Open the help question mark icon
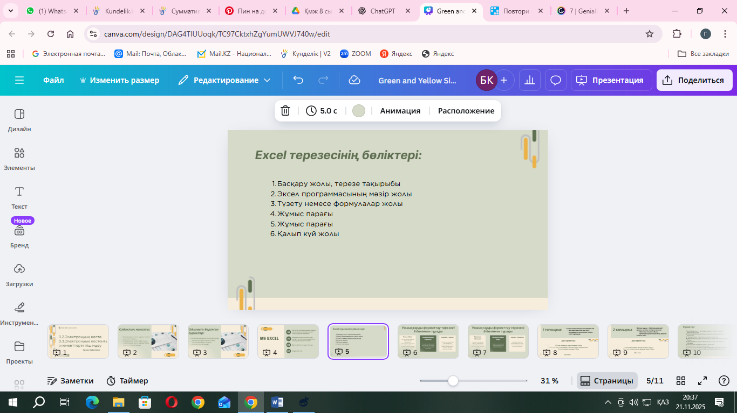The image size is (737, 413). [x=724, y=381]
